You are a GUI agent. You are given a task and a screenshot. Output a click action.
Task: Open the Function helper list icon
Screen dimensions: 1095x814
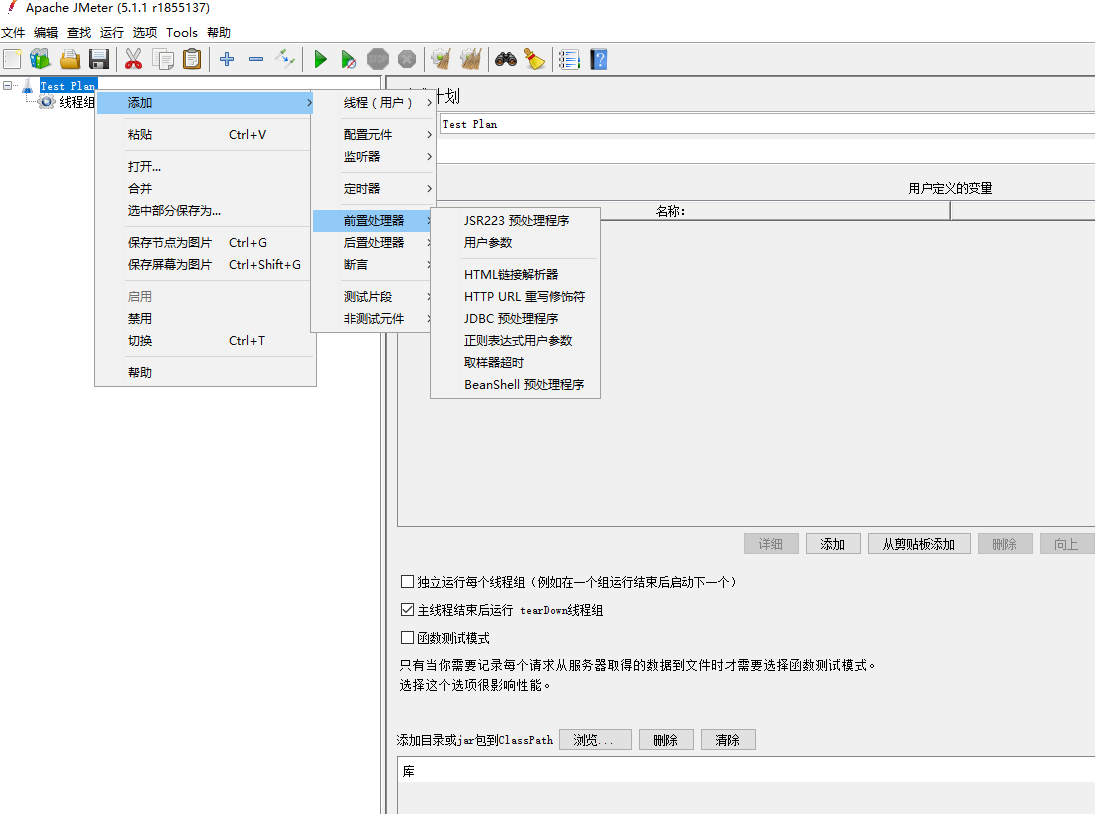(x=569, y=59)
